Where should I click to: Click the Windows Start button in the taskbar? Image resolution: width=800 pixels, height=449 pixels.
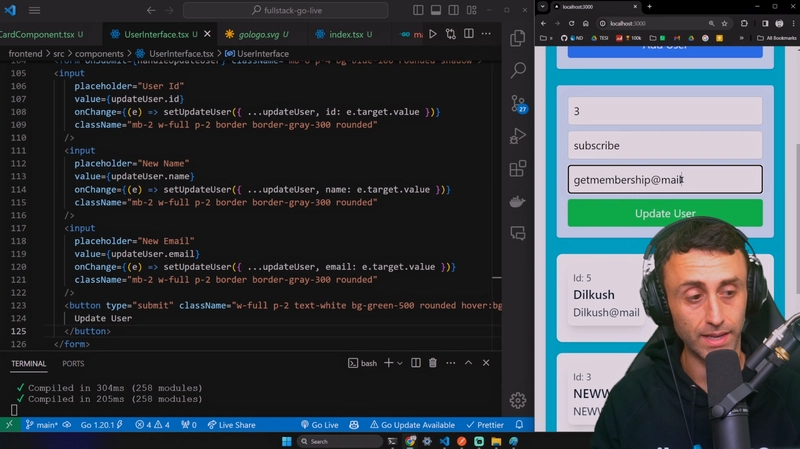click(x=287, y=441)
